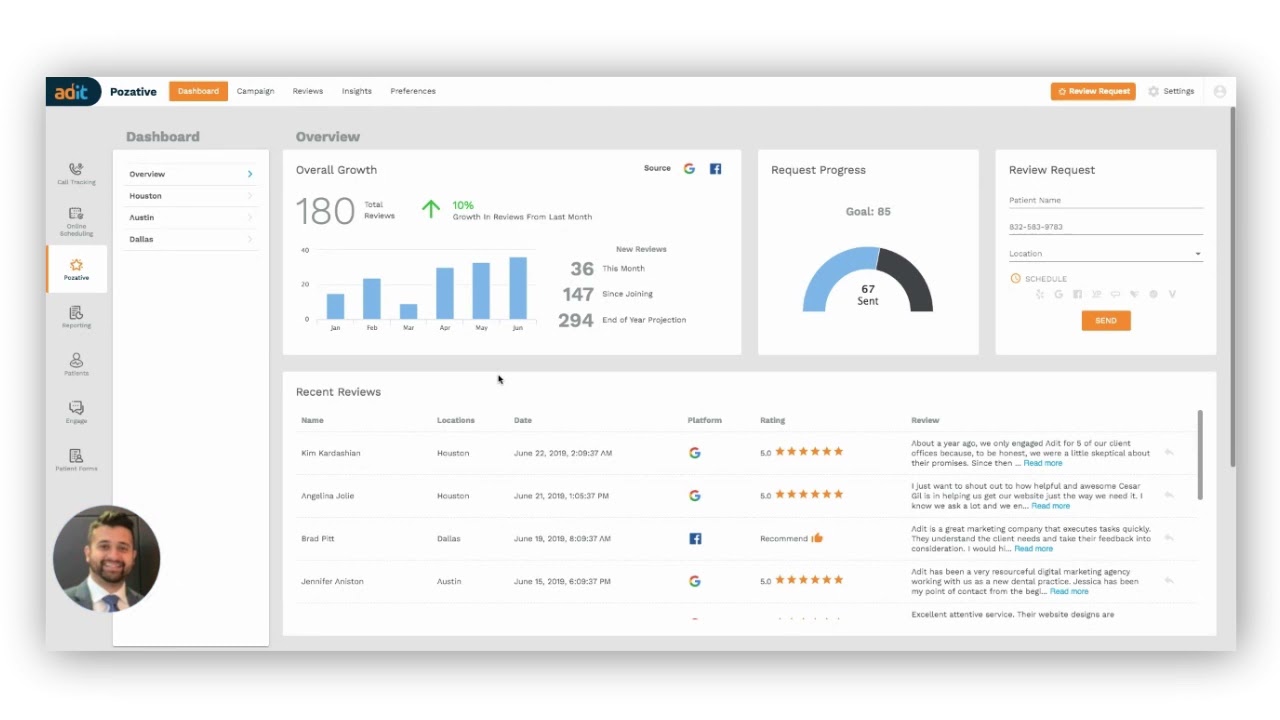Open the Preferences tab
The image size is (1280, 720).
click(x=413, y=91)
